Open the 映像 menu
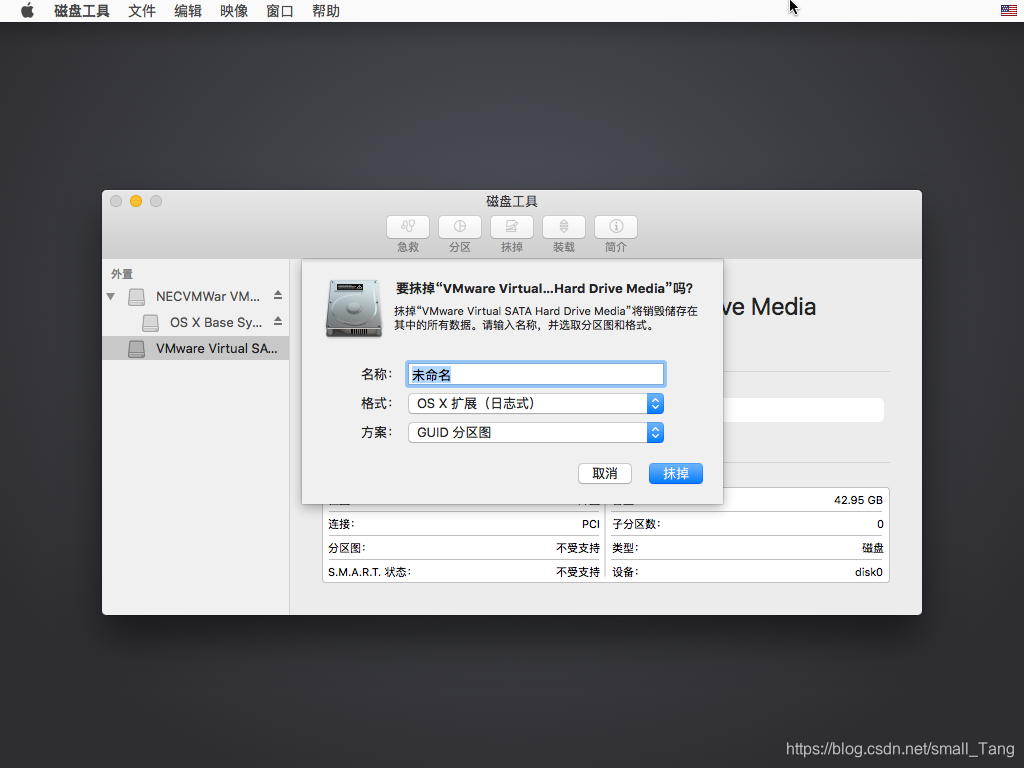Image resolution: width=1024 pixels, height=768 pixels. pos(234,11)
